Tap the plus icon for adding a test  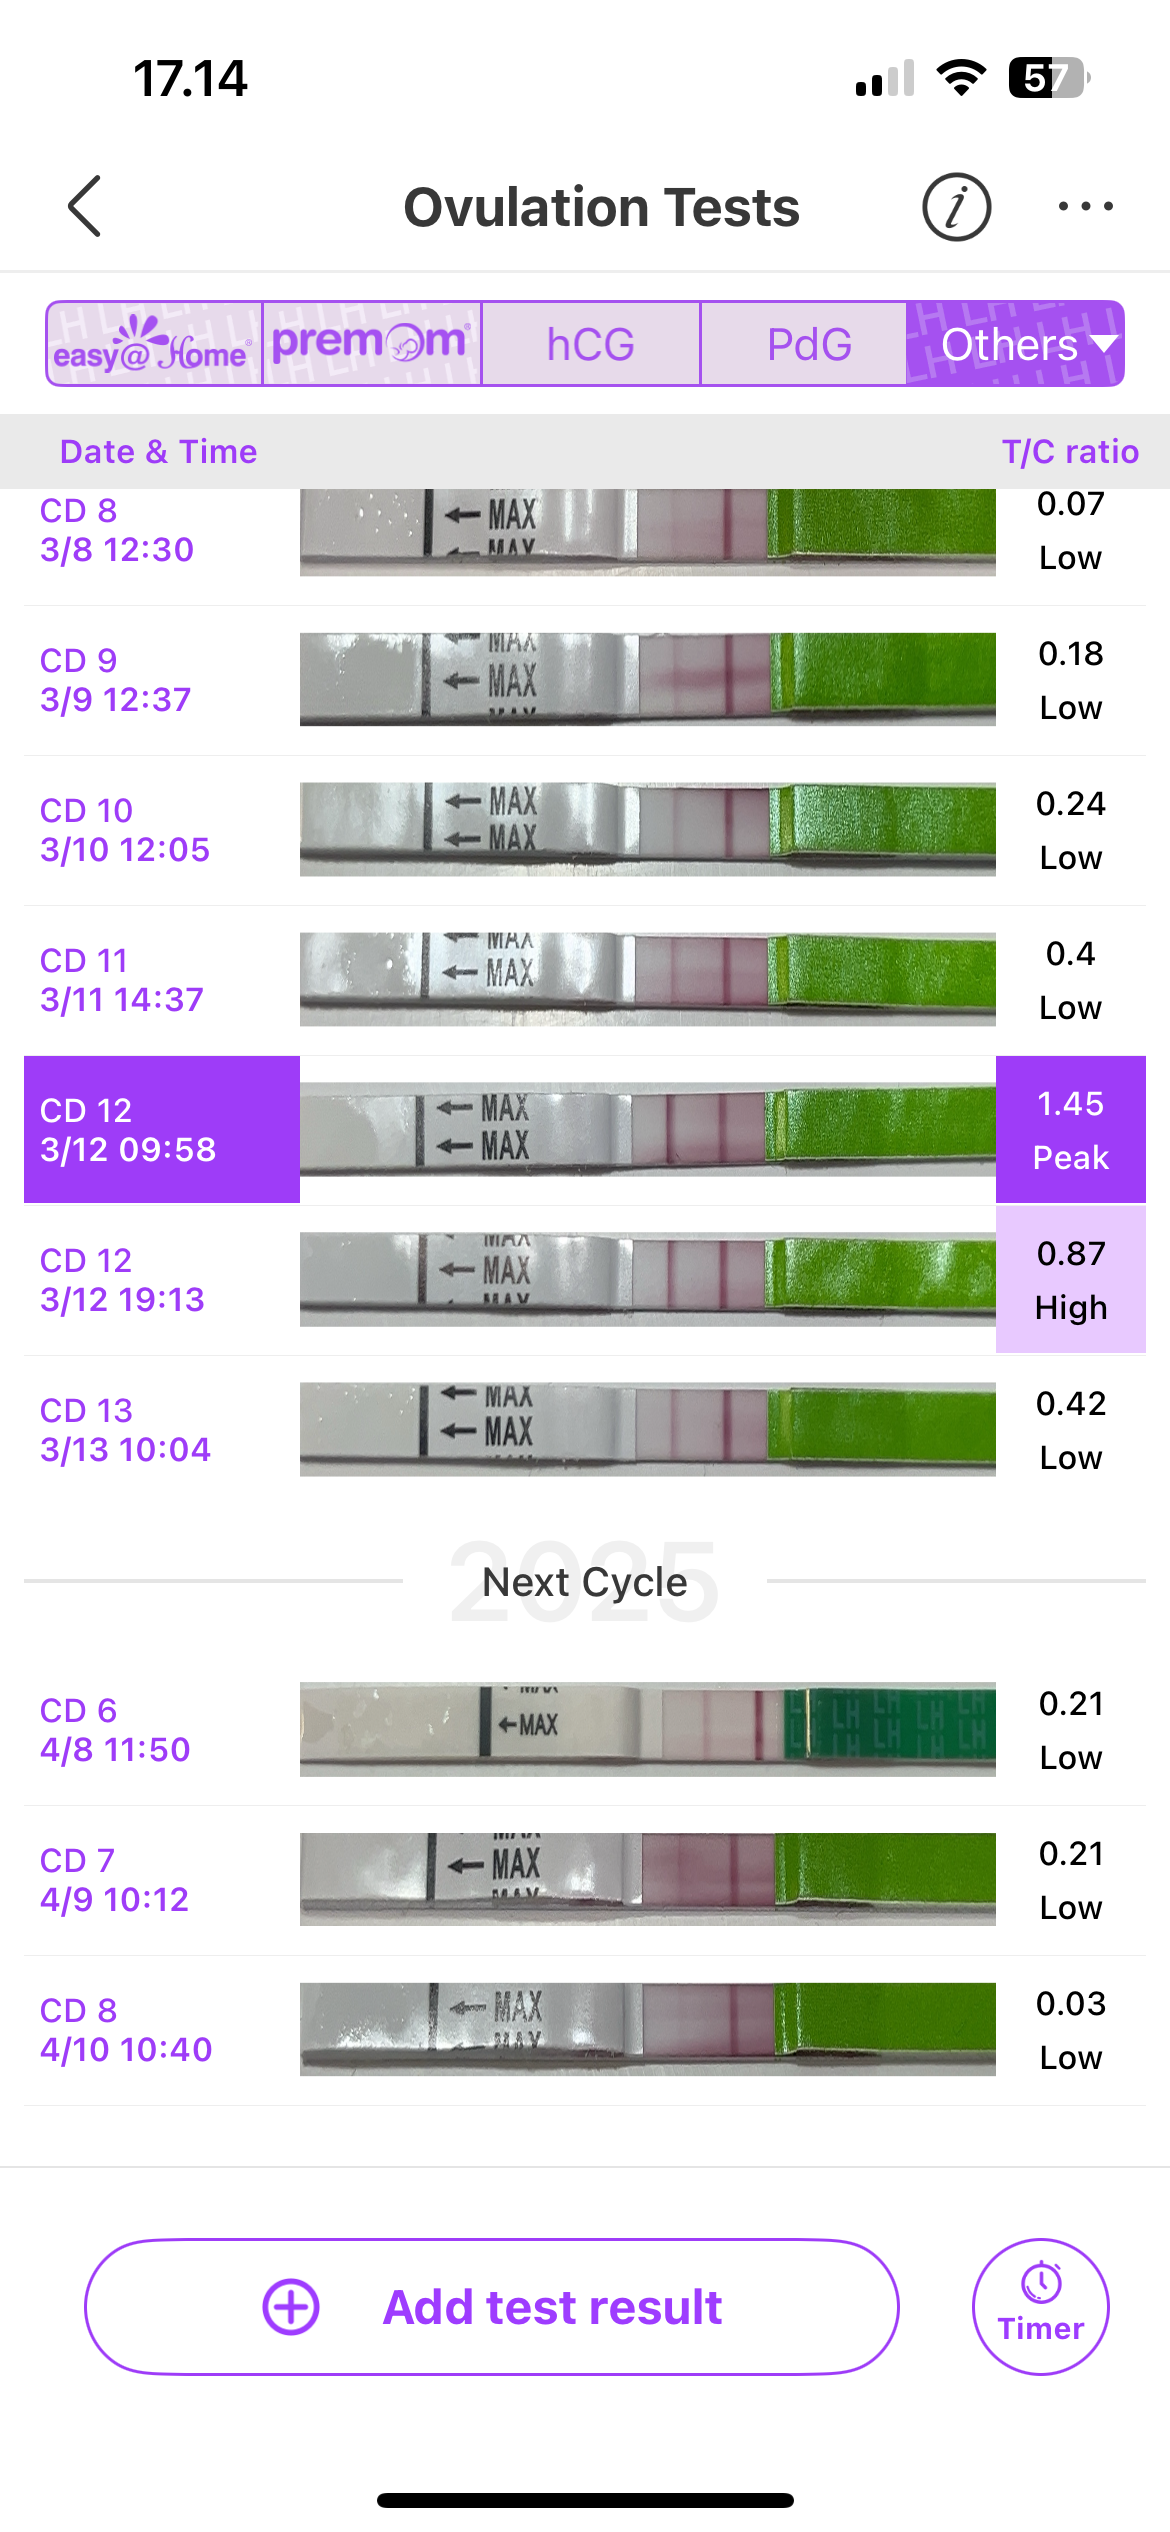coord(291,2307)
